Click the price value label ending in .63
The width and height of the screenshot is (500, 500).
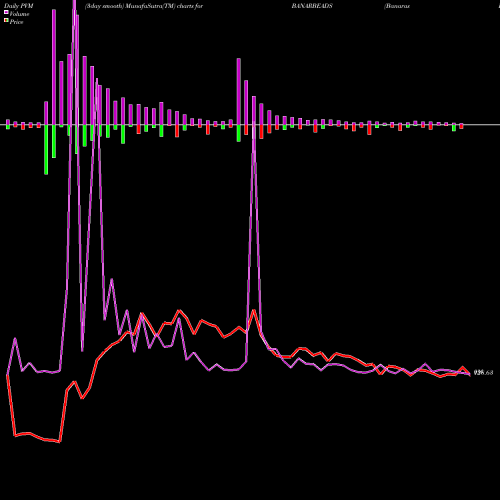[483, 373]
